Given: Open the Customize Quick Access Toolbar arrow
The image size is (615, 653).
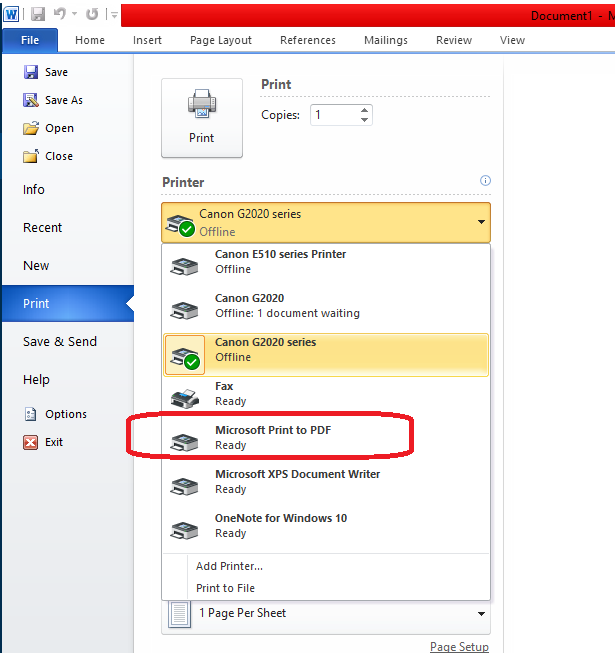Looking at the screenshot, I should (114, 15).
